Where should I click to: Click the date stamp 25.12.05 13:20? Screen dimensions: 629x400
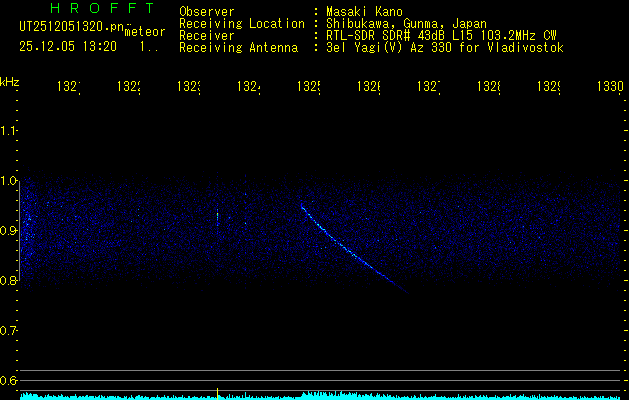[x=68, y=47]
